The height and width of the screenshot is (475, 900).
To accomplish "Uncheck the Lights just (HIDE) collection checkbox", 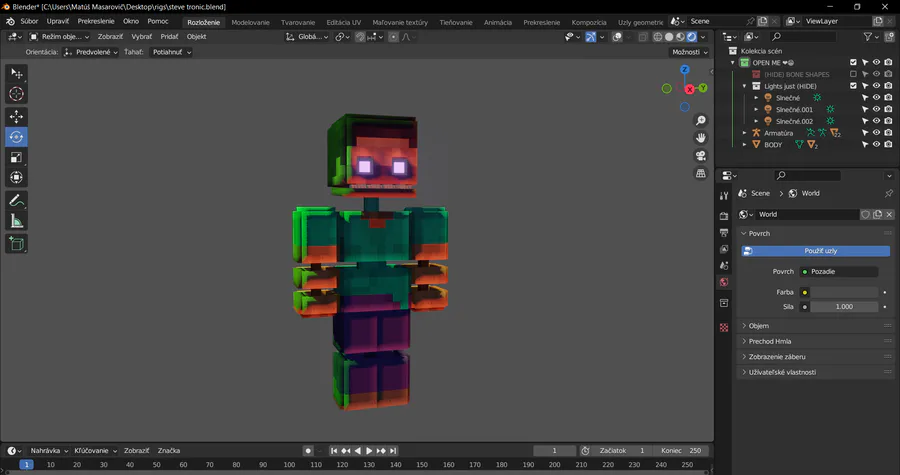I will click(x=853, y=85).
